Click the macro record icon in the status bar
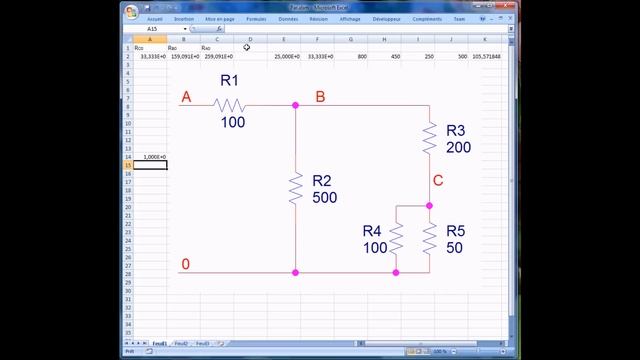This screenshot has height=360, width=640. coord(149,351)
